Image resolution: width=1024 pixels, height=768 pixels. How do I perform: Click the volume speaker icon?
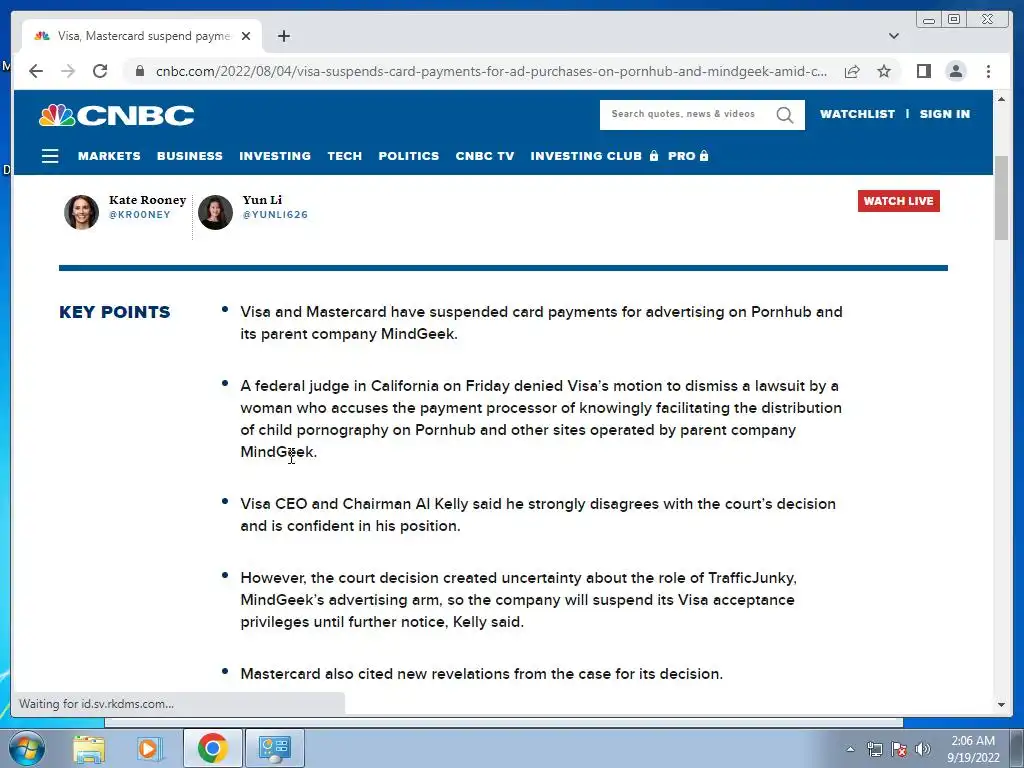click(922, 749)
